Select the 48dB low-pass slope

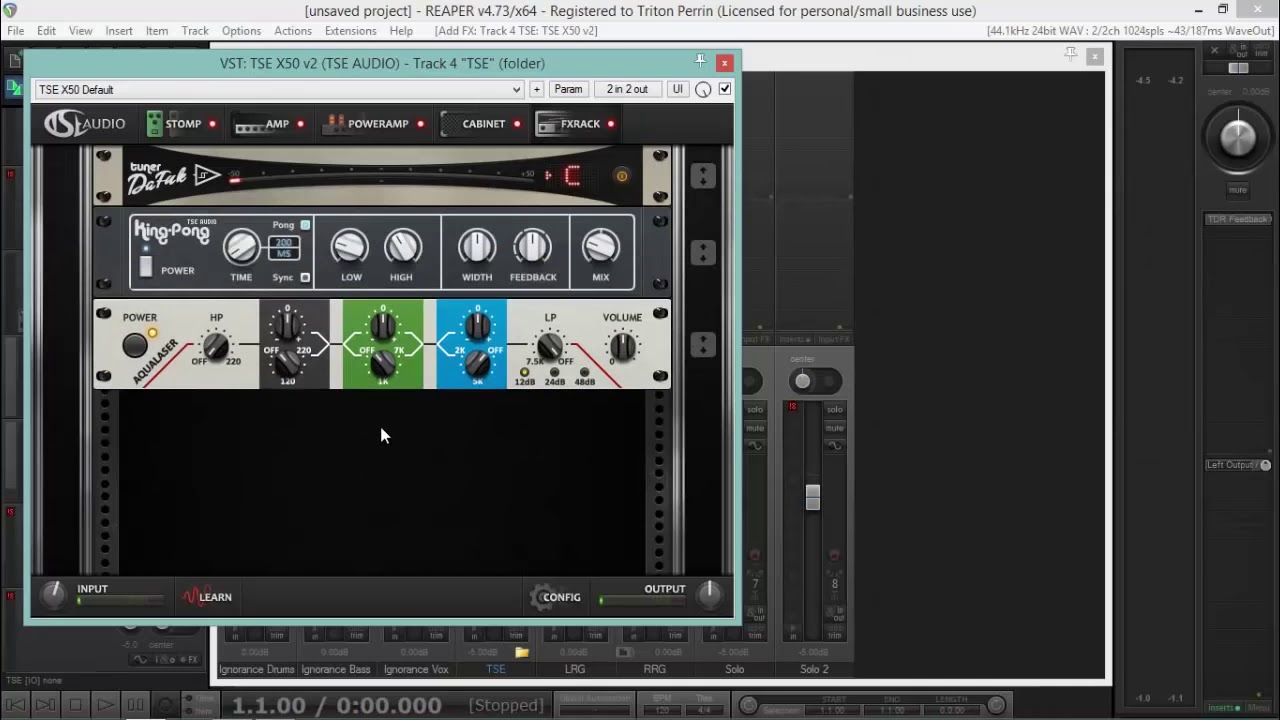585,373
